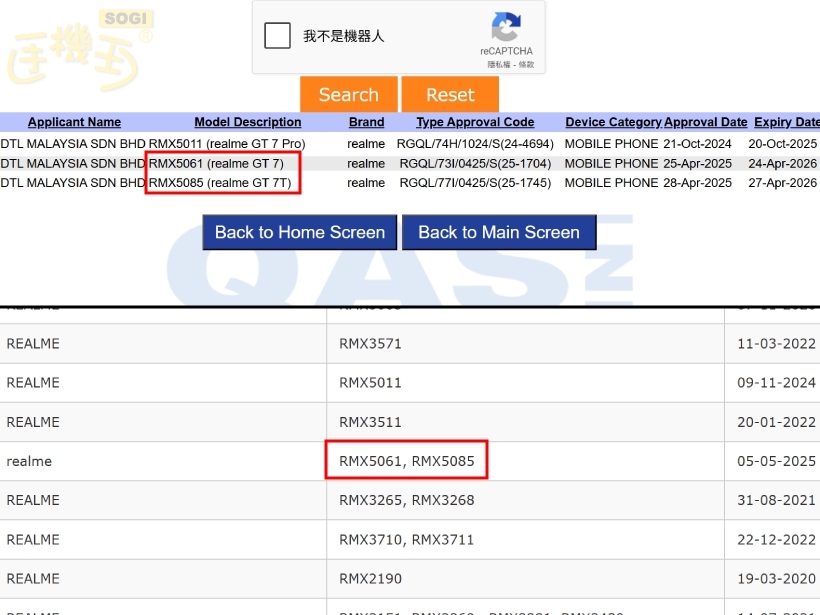This screenshot has width=820, height=615.
Task: Sort by Model Description column header
Action: [247, 122]
